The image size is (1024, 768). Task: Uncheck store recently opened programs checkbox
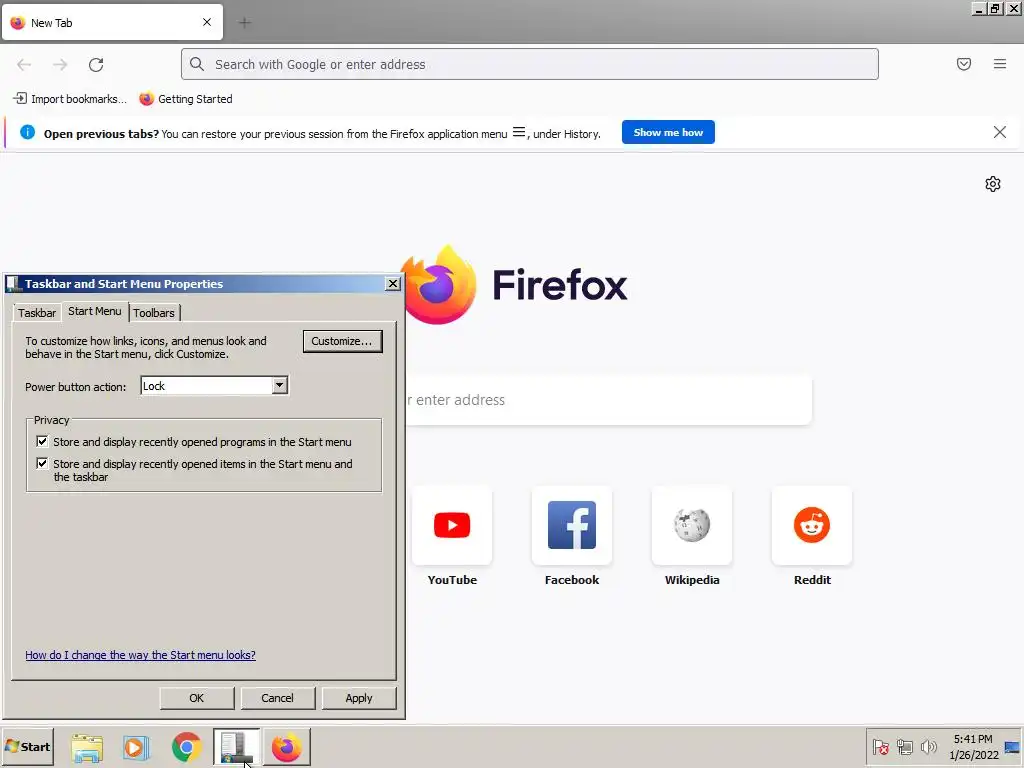tap(42, 441)
